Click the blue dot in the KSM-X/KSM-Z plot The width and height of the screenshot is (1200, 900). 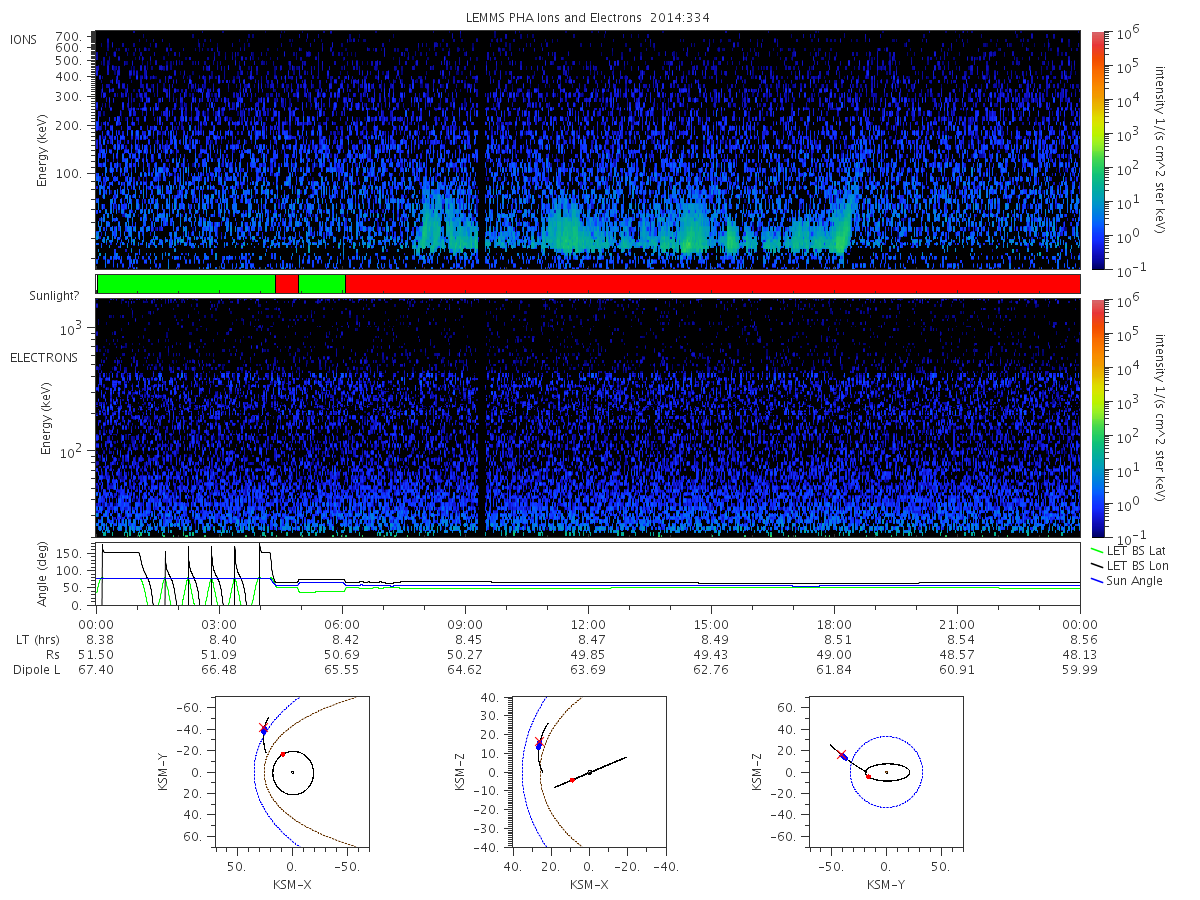click(x=538, y=746)
